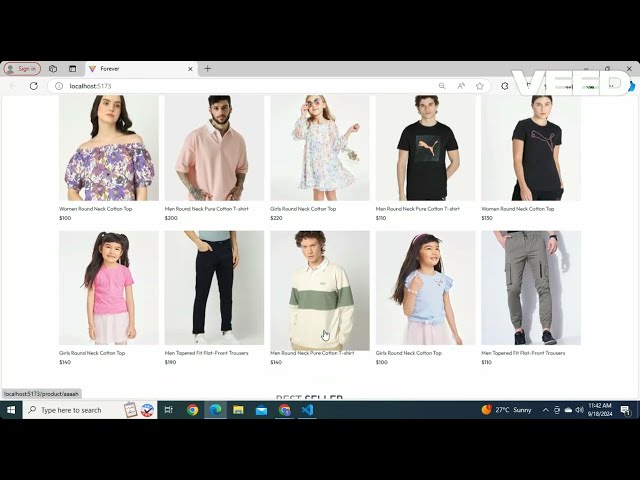Screen dimensions: 640x480
Task: Switch to Microsoft Edge on taskbar
Action: click(x=215, y=410)
